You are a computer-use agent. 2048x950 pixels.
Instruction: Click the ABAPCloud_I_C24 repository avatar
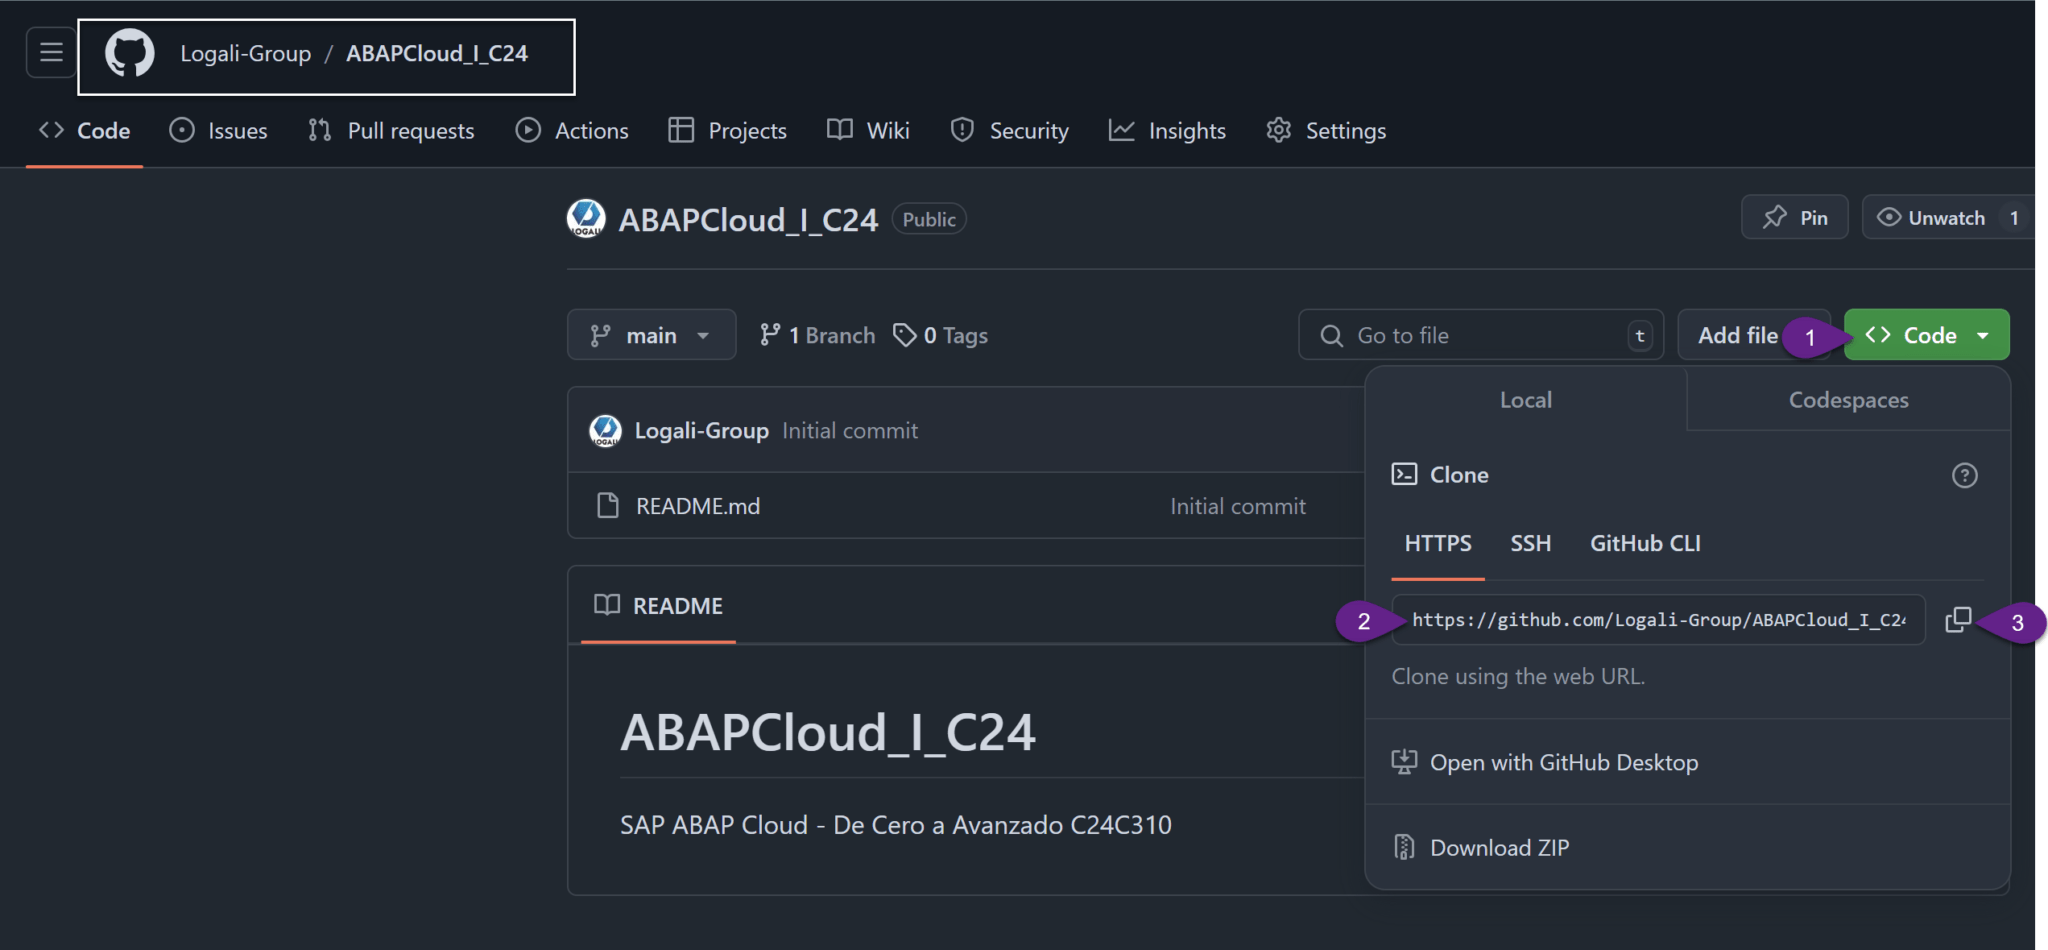[x=586, y=218]
